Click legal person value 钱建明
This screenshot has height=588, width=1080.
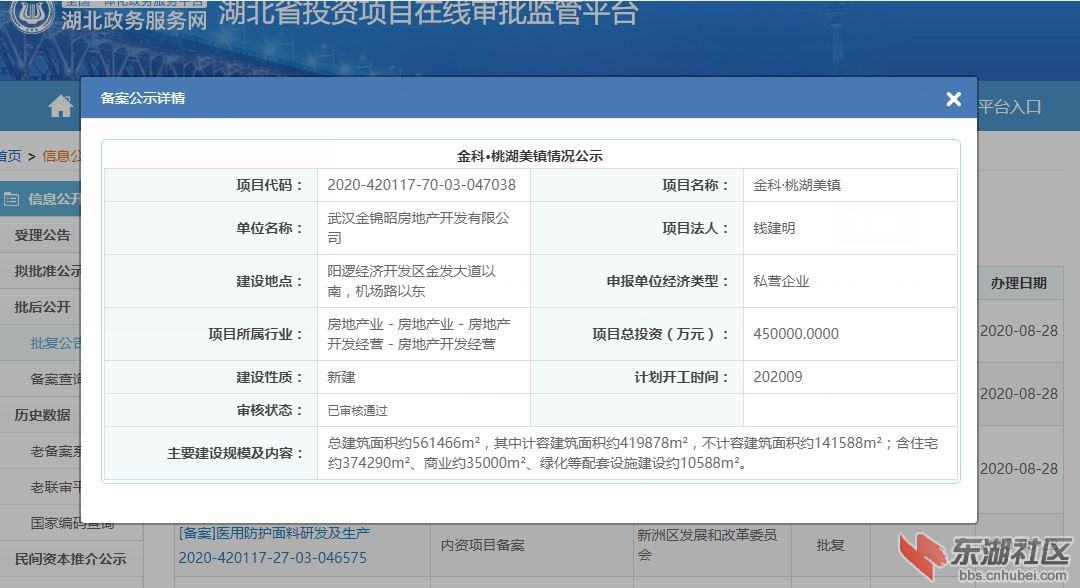(774, 228)
